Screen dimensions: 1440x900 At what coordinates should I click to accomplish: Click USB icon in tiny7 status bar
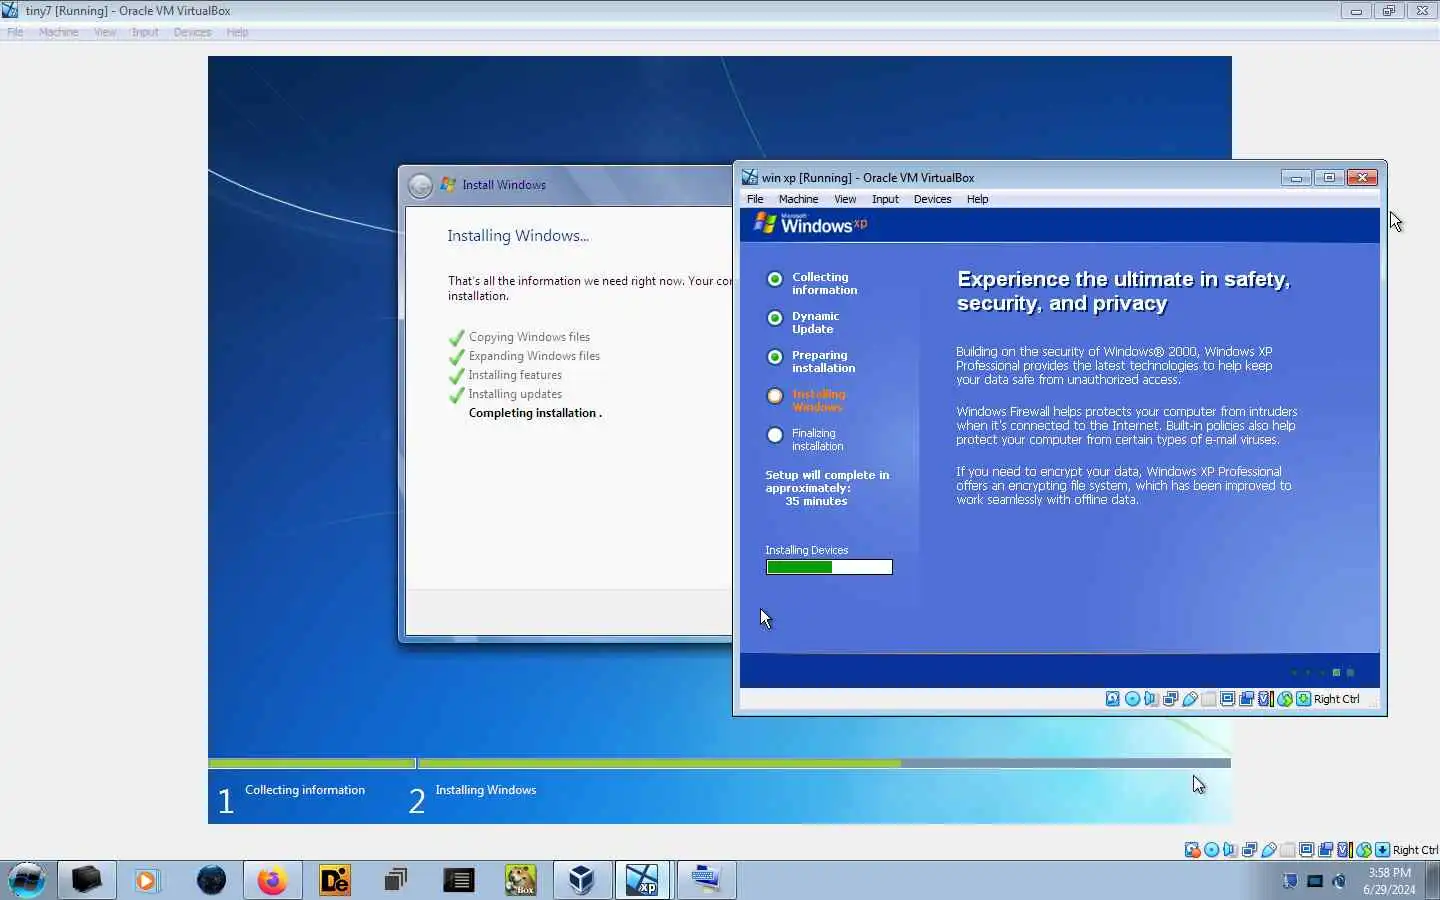pos(1269,850)
